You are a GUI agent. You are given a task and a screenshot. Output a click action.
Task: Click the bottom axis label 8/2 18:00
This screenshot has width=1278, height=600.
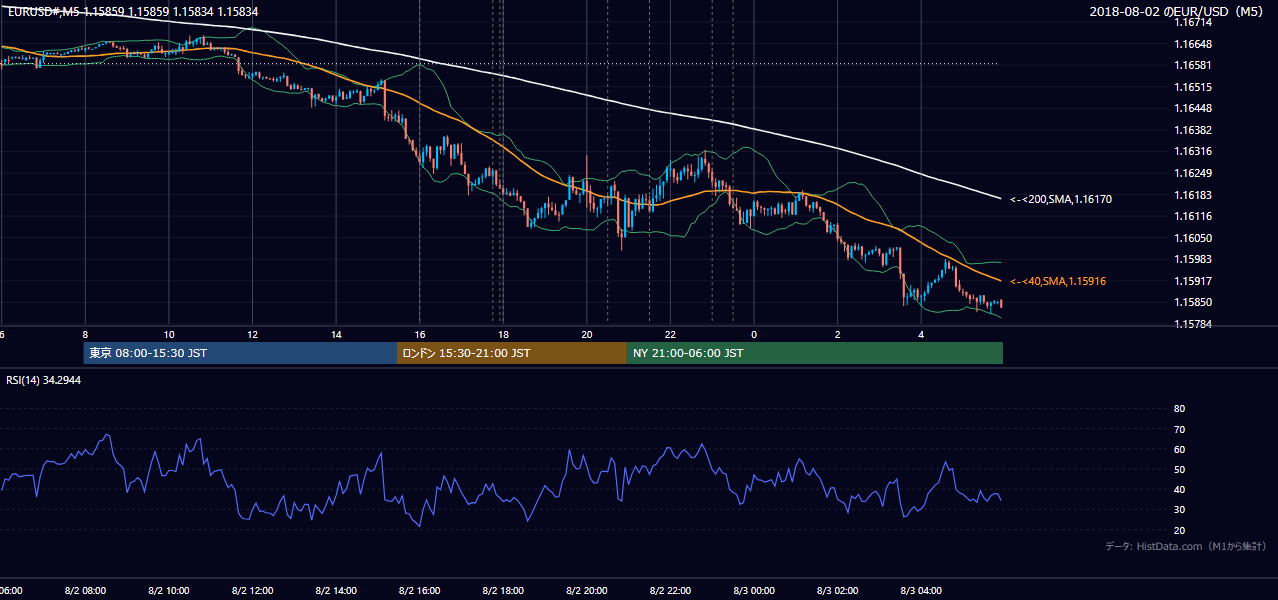point(503,590)
